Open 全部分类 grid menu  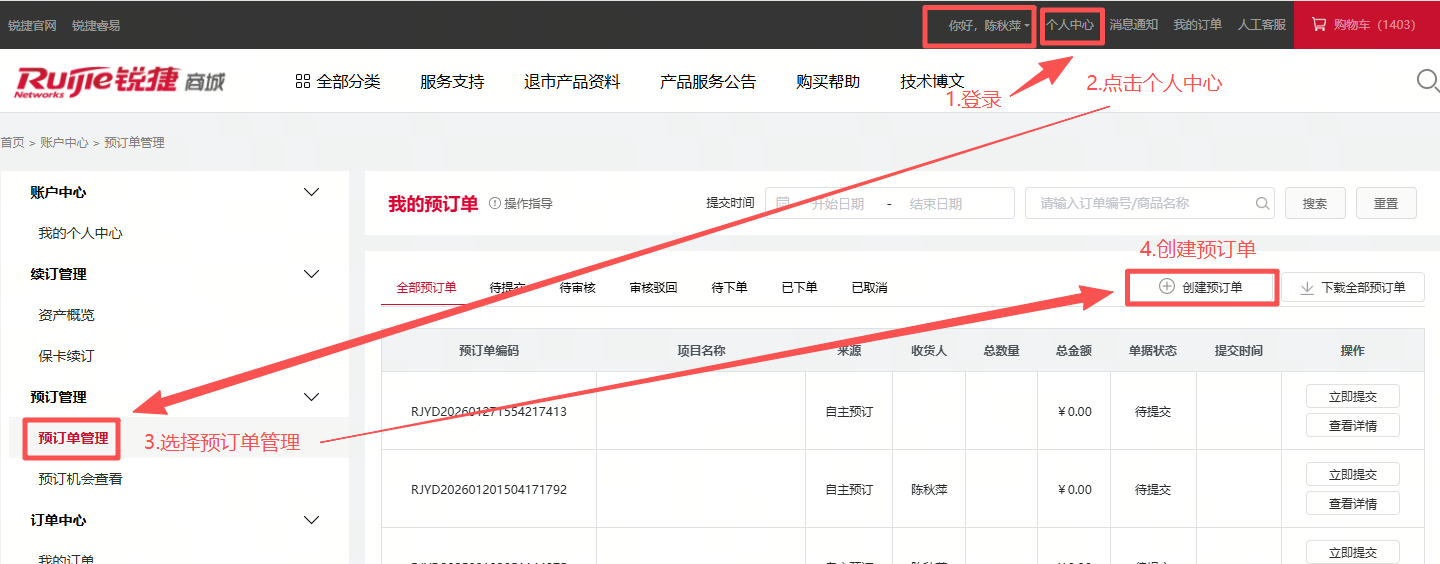pyautogui.click(x=338, y=82)
